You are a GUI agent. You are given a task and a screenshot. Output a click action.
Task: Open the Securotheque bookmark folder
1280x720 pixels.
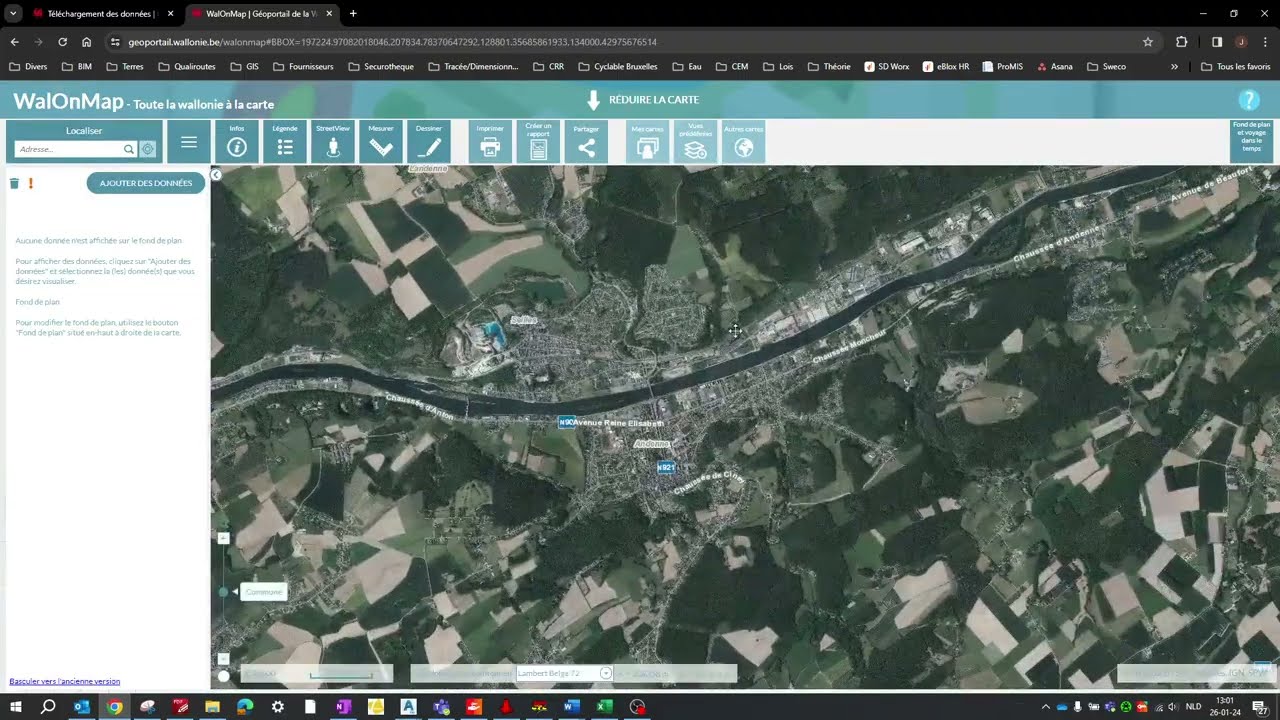pyautogui.click(x=381, y=67)
